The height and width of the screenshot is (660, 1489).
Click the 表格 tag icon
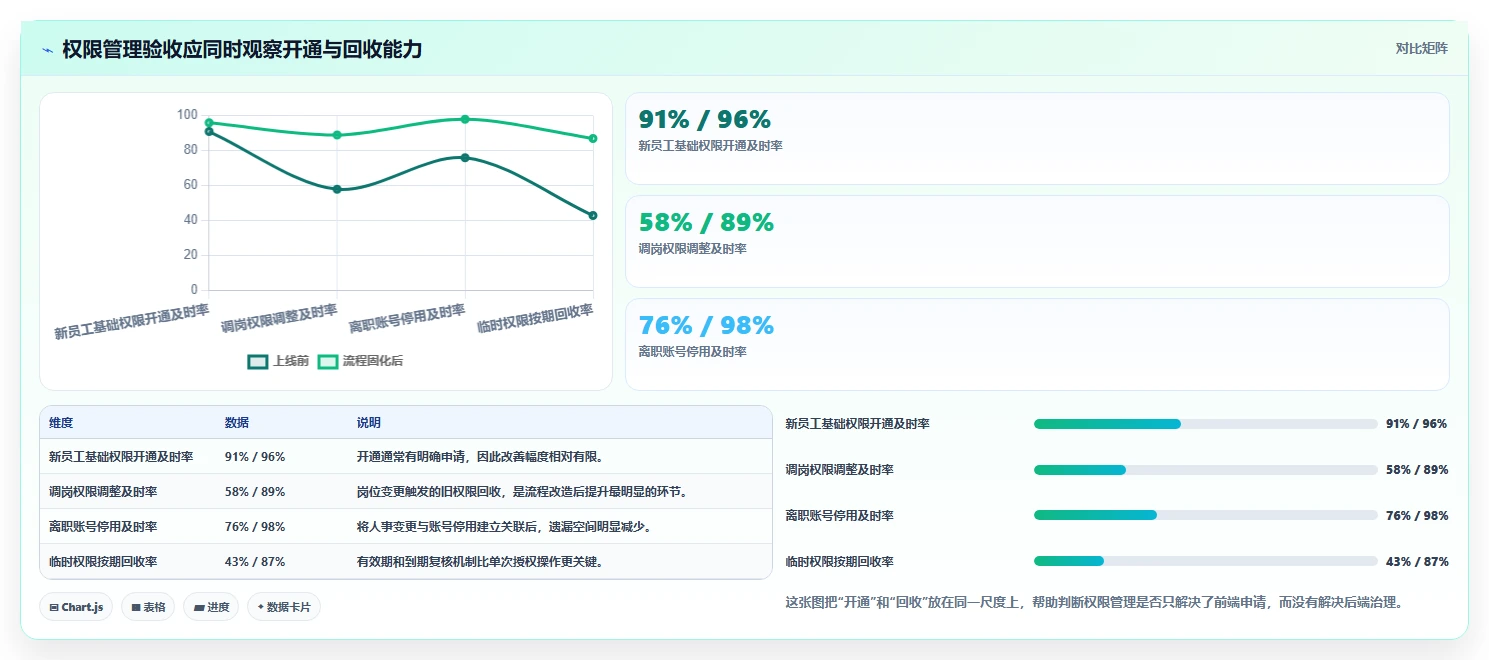(136, 607)
